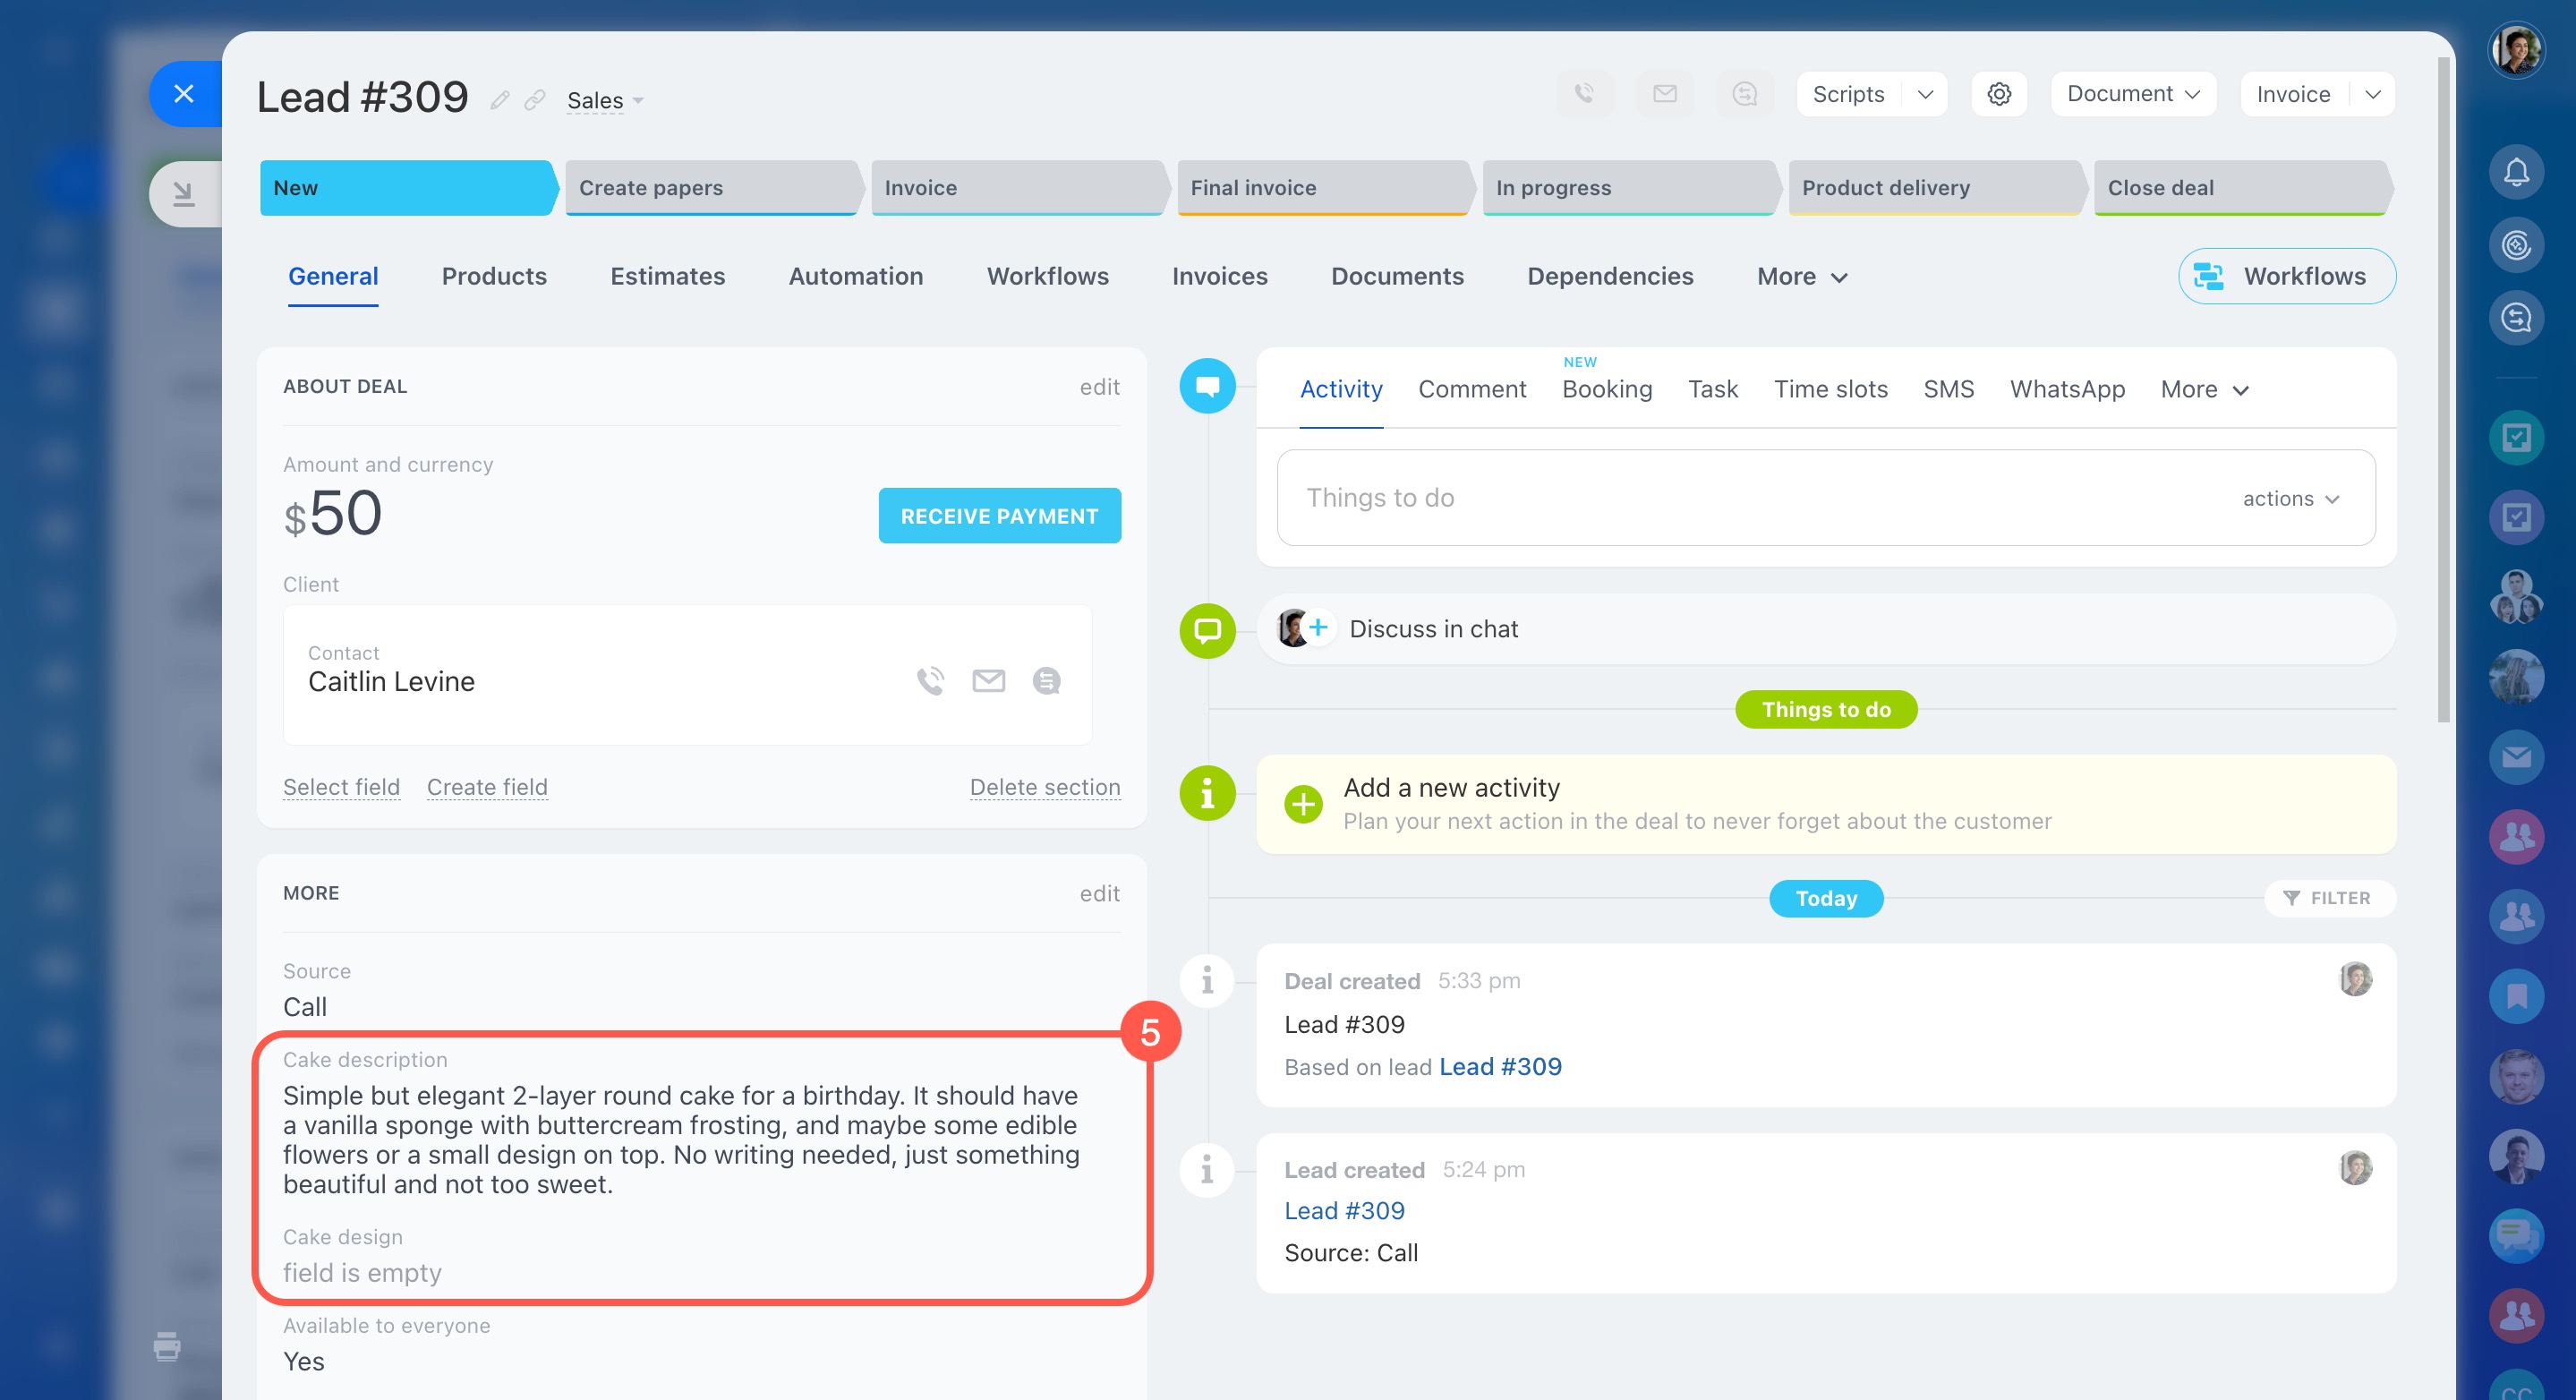Click the Create field link
2576x1400 pixels.
click(x=487, y=787)
